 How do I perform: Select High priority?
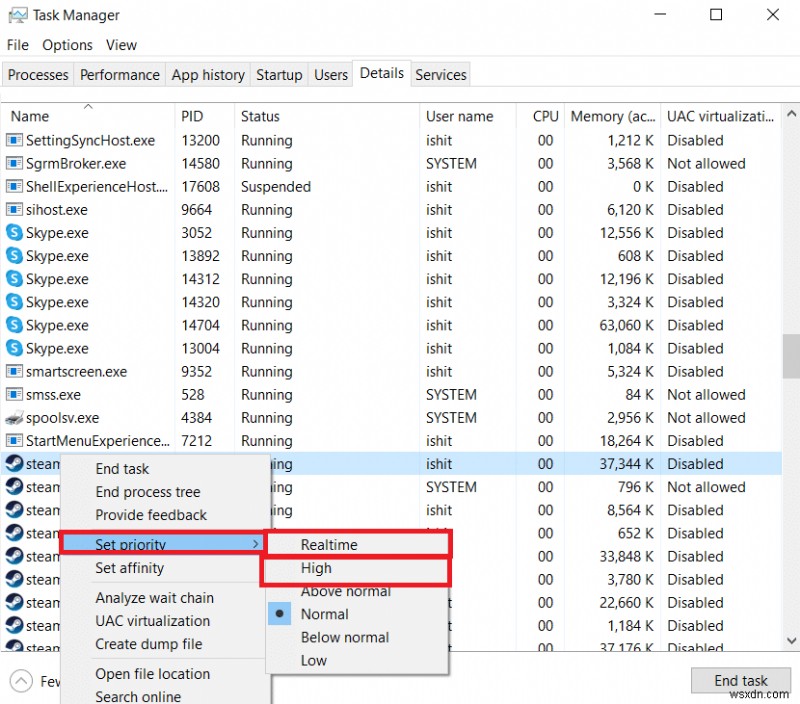click(317, 568)
